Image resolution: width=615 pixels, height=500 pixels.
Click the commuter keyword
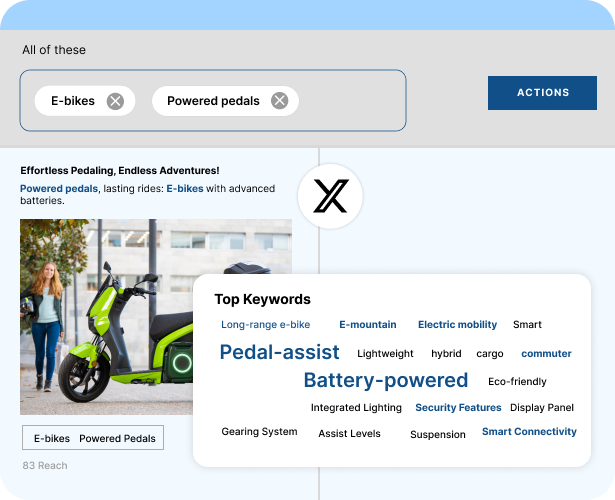546,354
